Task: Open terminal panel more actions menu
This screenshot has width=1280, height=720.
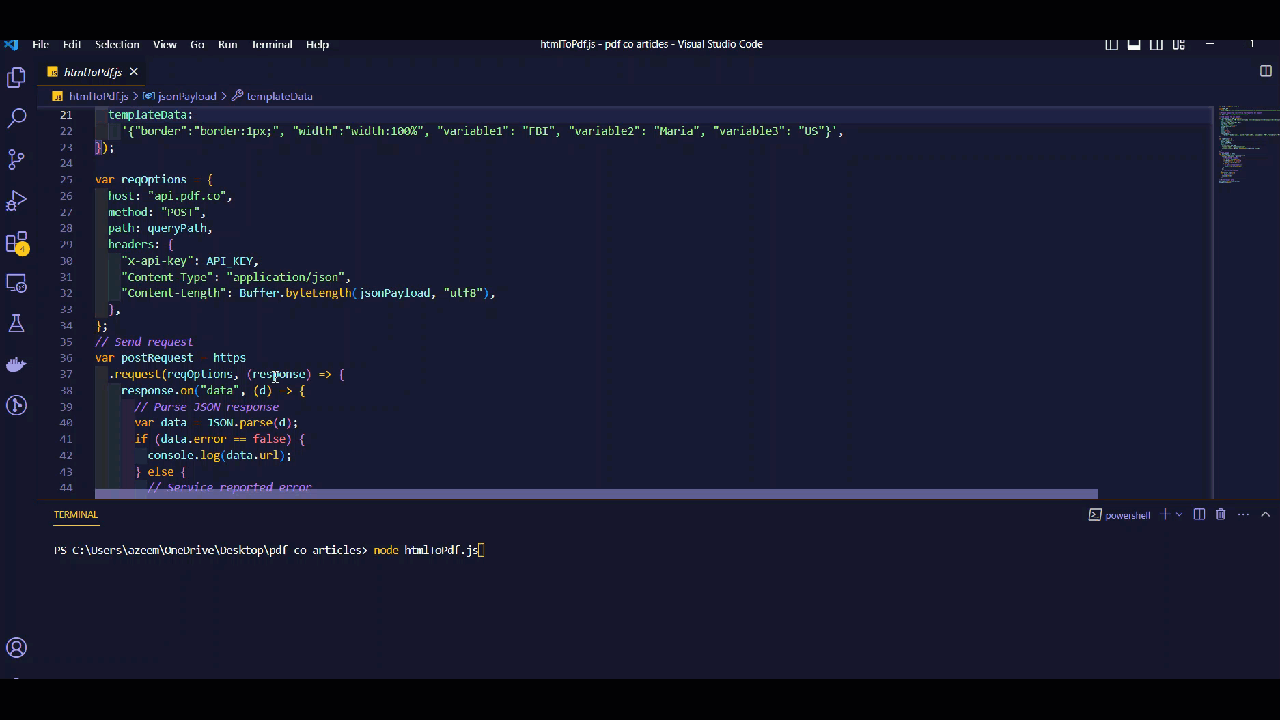Action: click(x=1243, y=515)
